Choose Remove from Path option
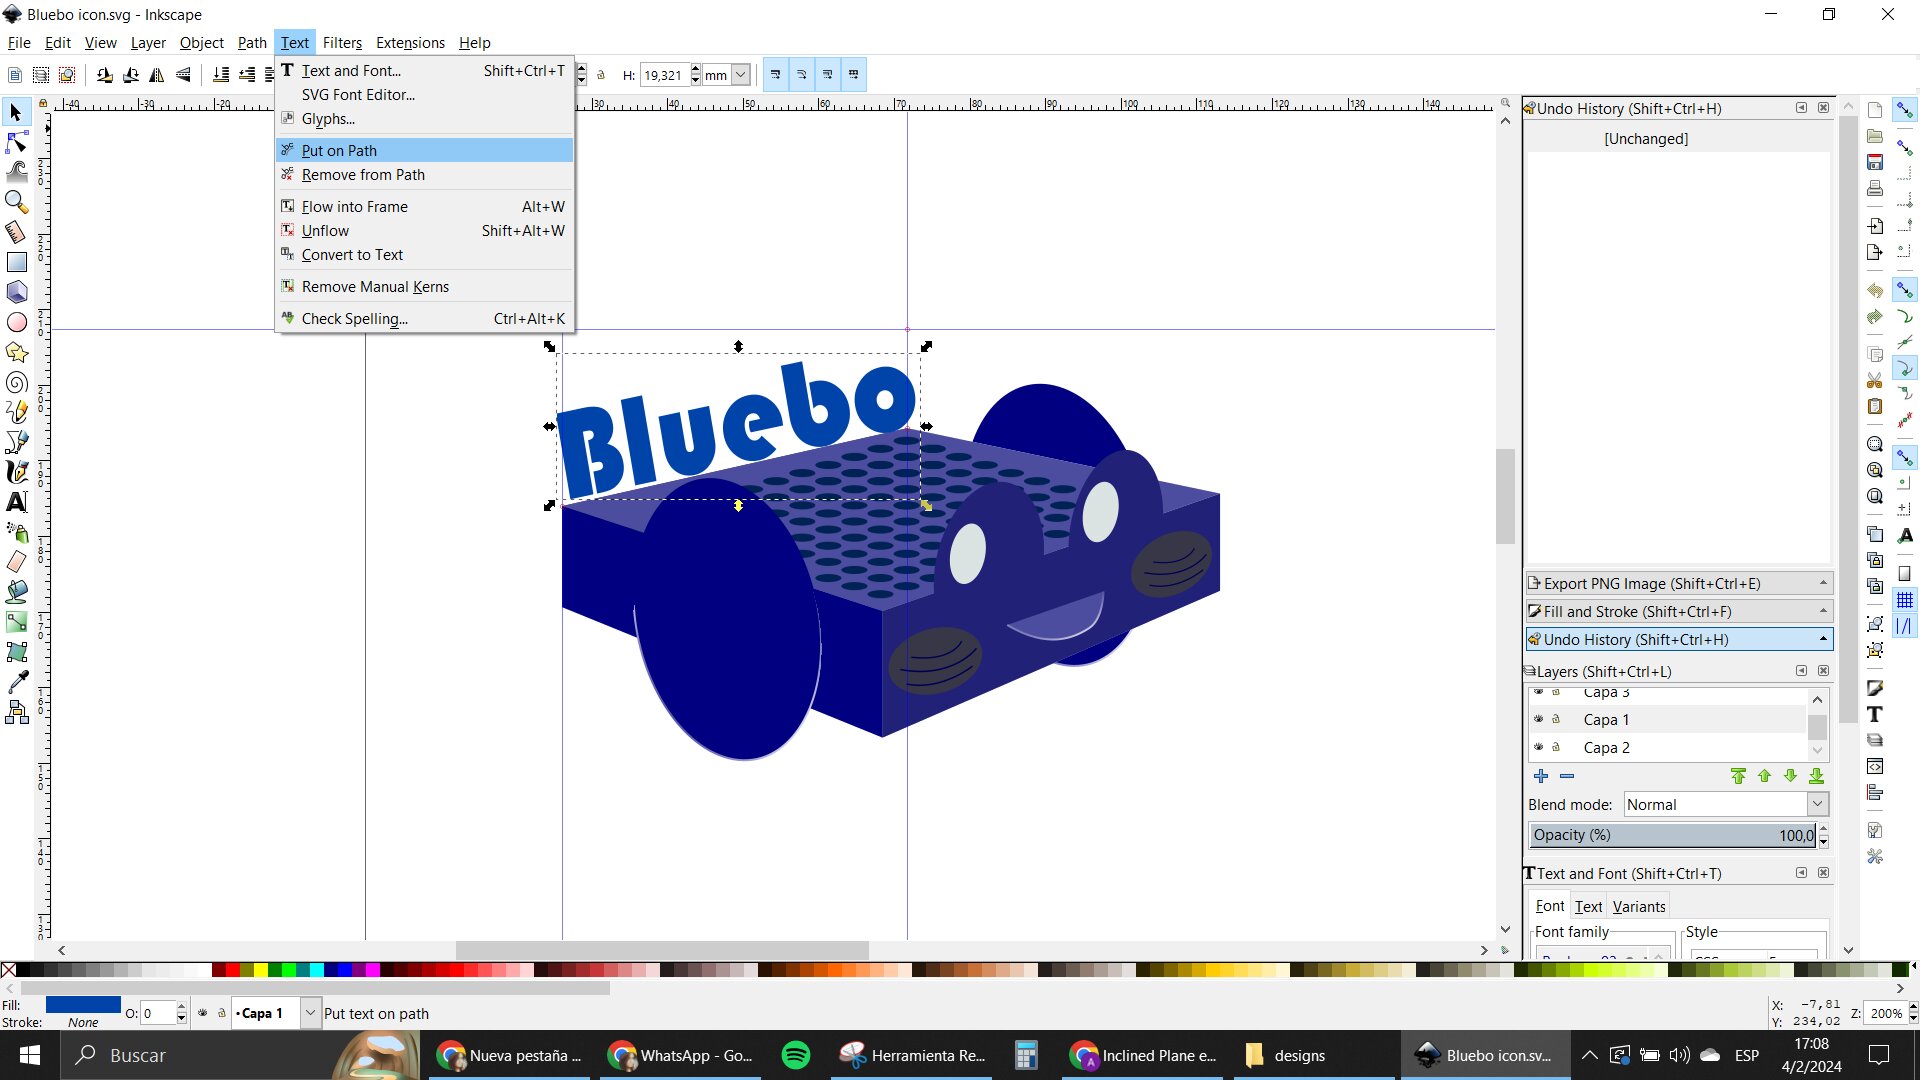 [x=363, y=174]
